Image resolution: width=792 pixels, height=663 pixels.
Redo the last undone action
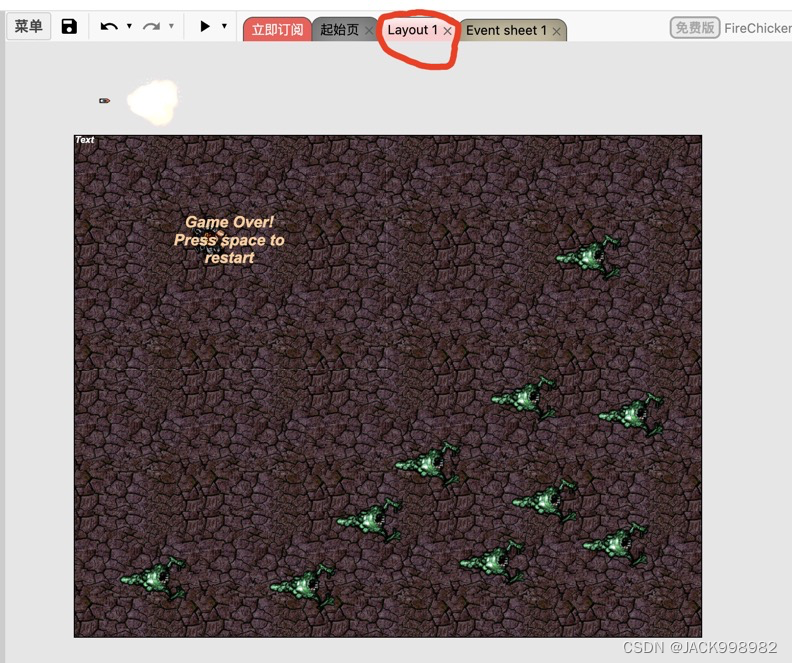pos(151,26)
